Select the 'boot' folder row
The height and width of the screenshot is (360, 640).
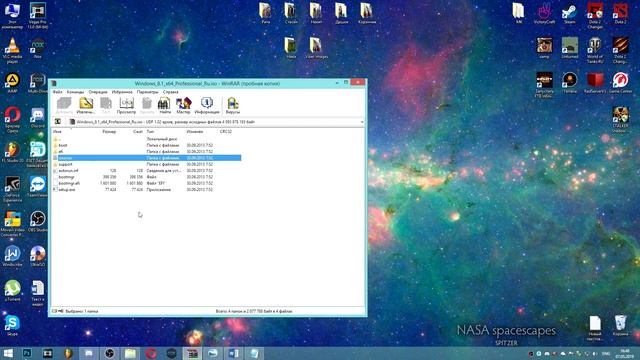[146, 145]
